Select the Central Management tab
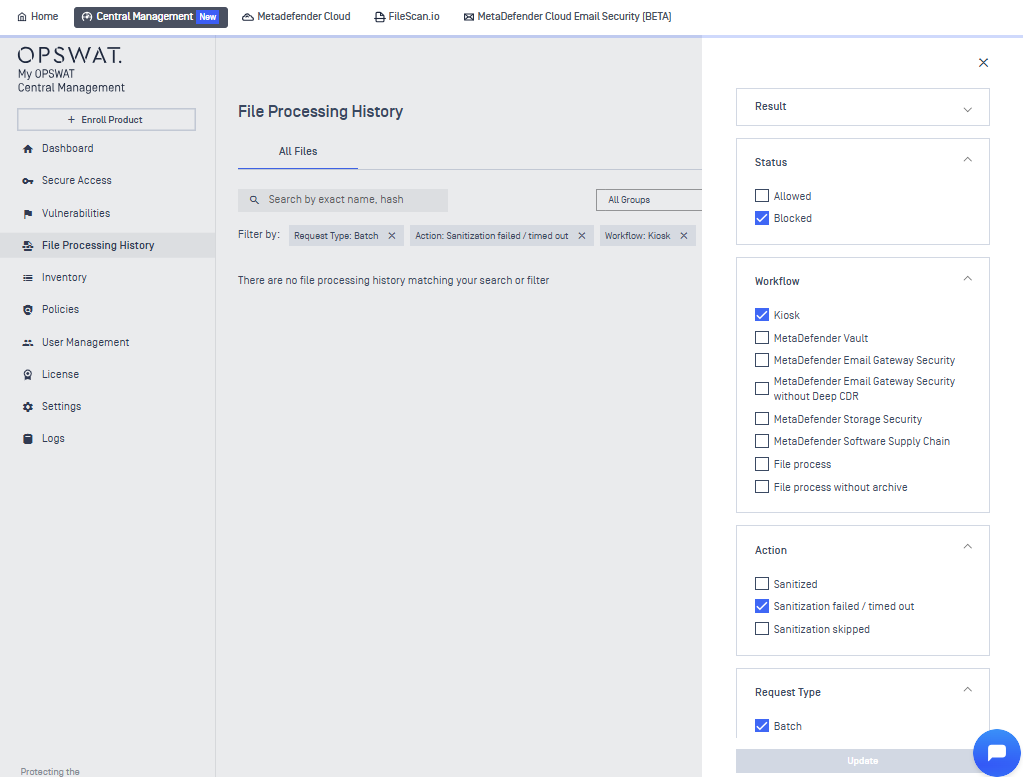The height and width of the screenshot is (777, 1023). (x=151, y=17)
